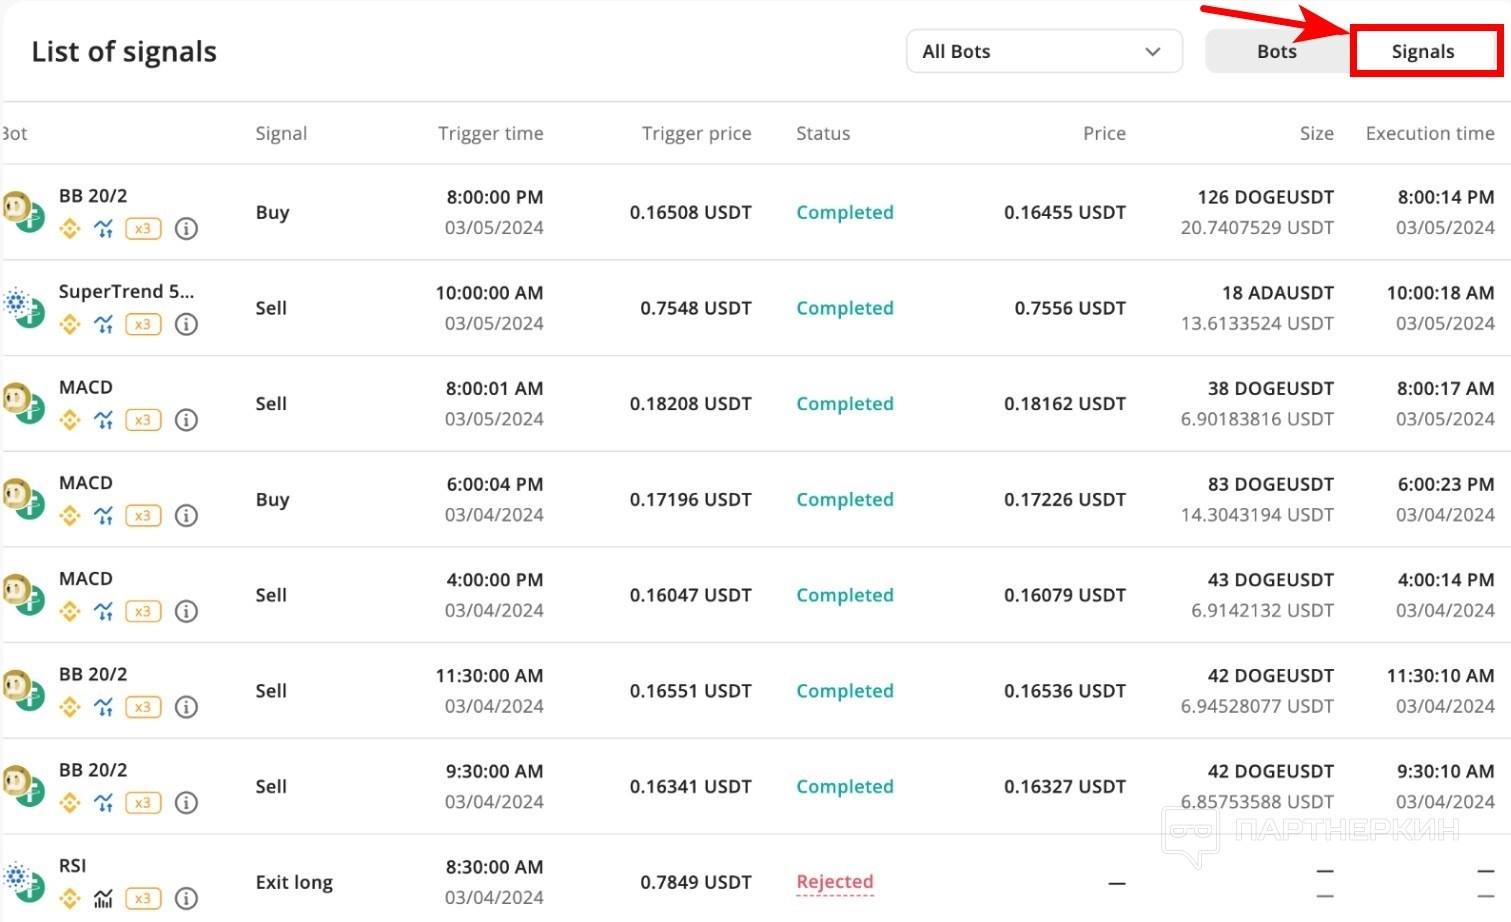This screenshot has width=1511, height=922.
Task: Switch to the Bots tab
Action: [1276, 52]
